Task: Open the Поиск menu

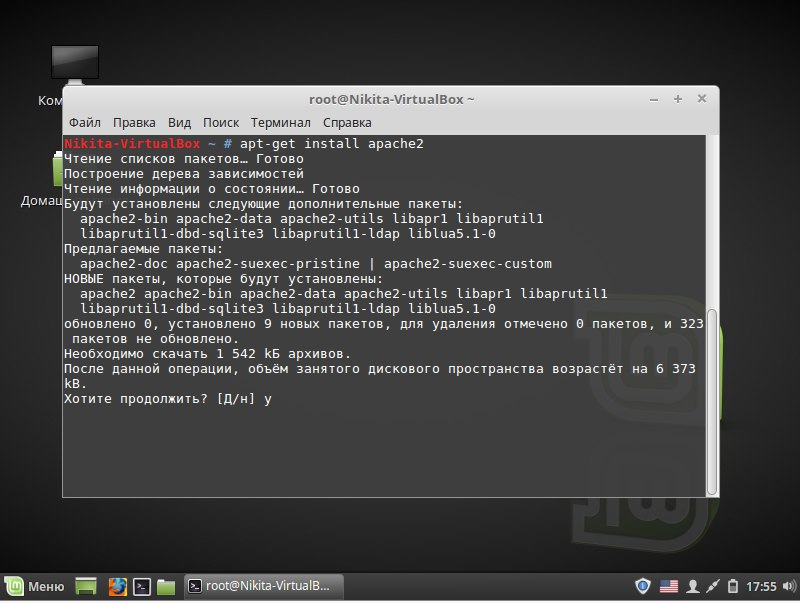Action: 221,122
